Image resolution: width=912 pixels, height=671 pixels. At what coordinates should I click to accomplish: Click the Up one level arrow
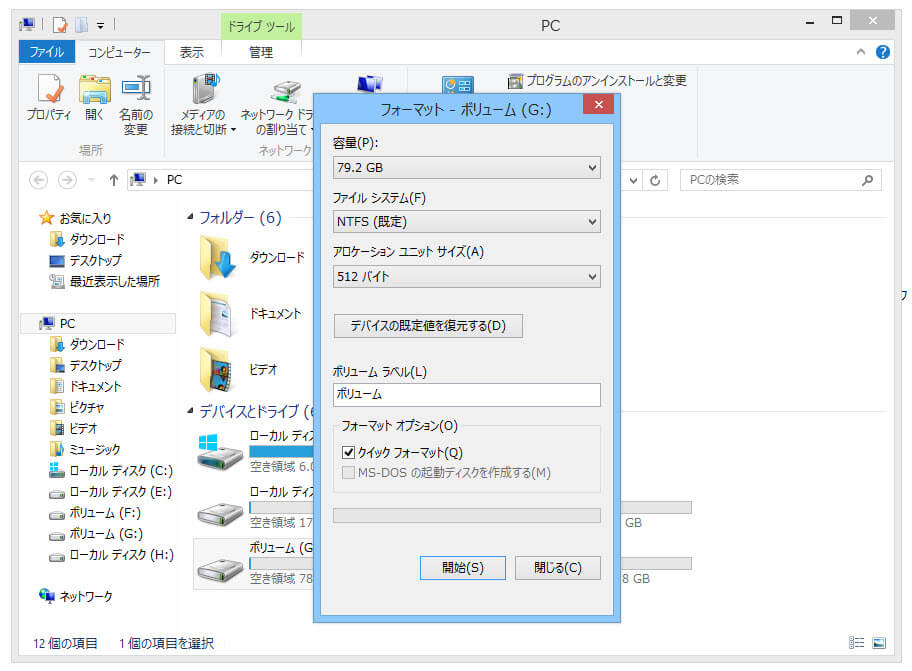[113, 180]
